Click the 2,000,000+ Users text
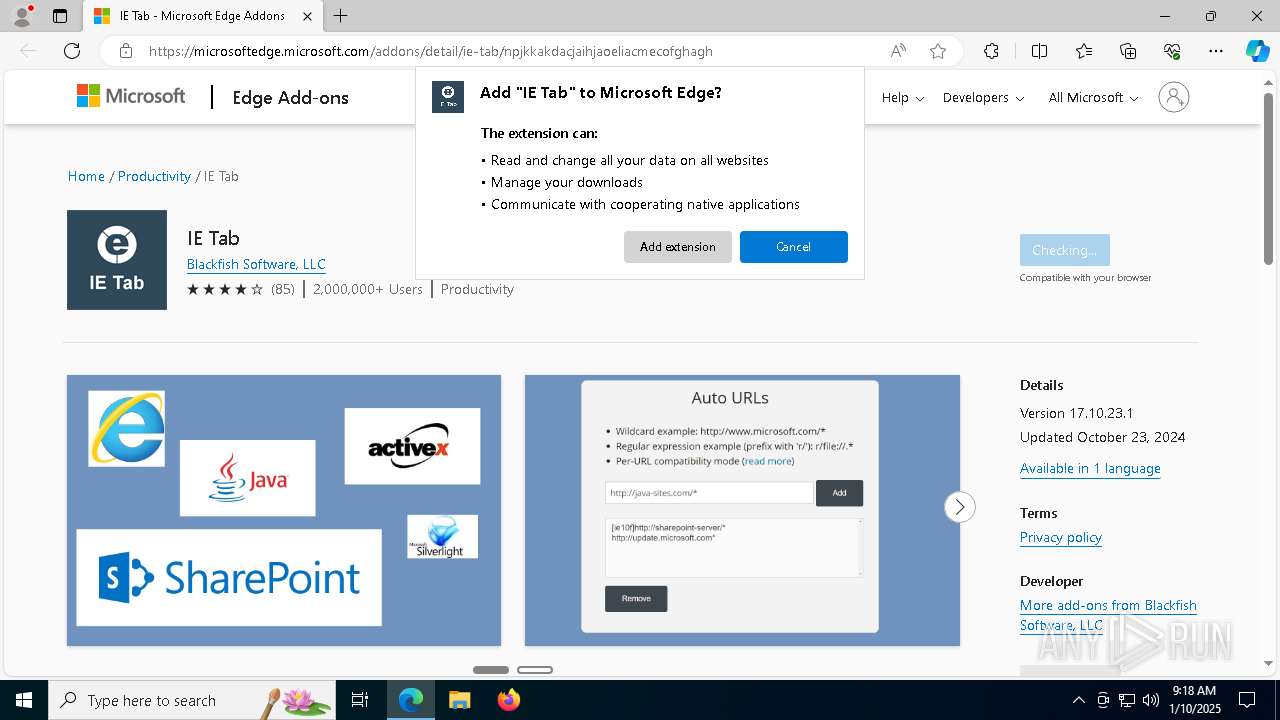Viewport: 1280px width, 720px height. (x=368, y=289)
